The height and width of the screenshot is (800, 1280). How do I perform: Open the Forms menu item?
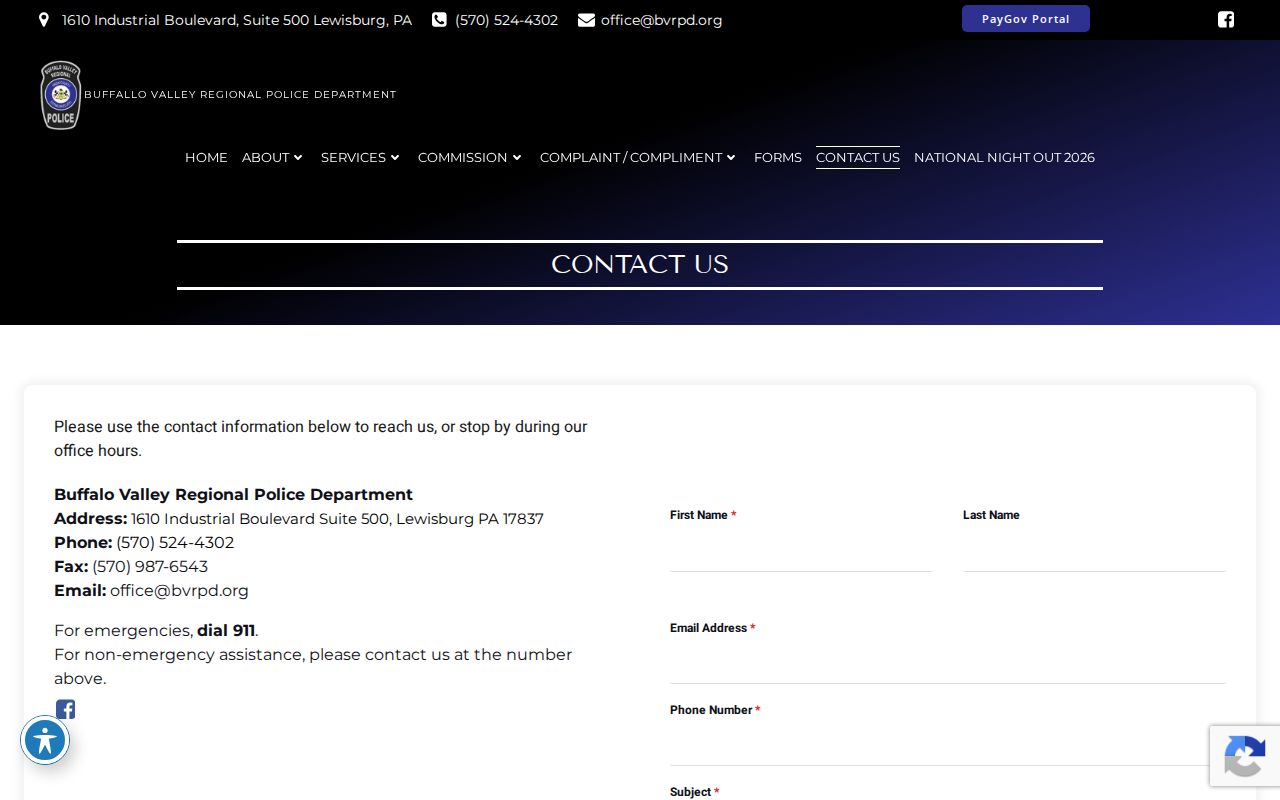click(x=778, y=158)
